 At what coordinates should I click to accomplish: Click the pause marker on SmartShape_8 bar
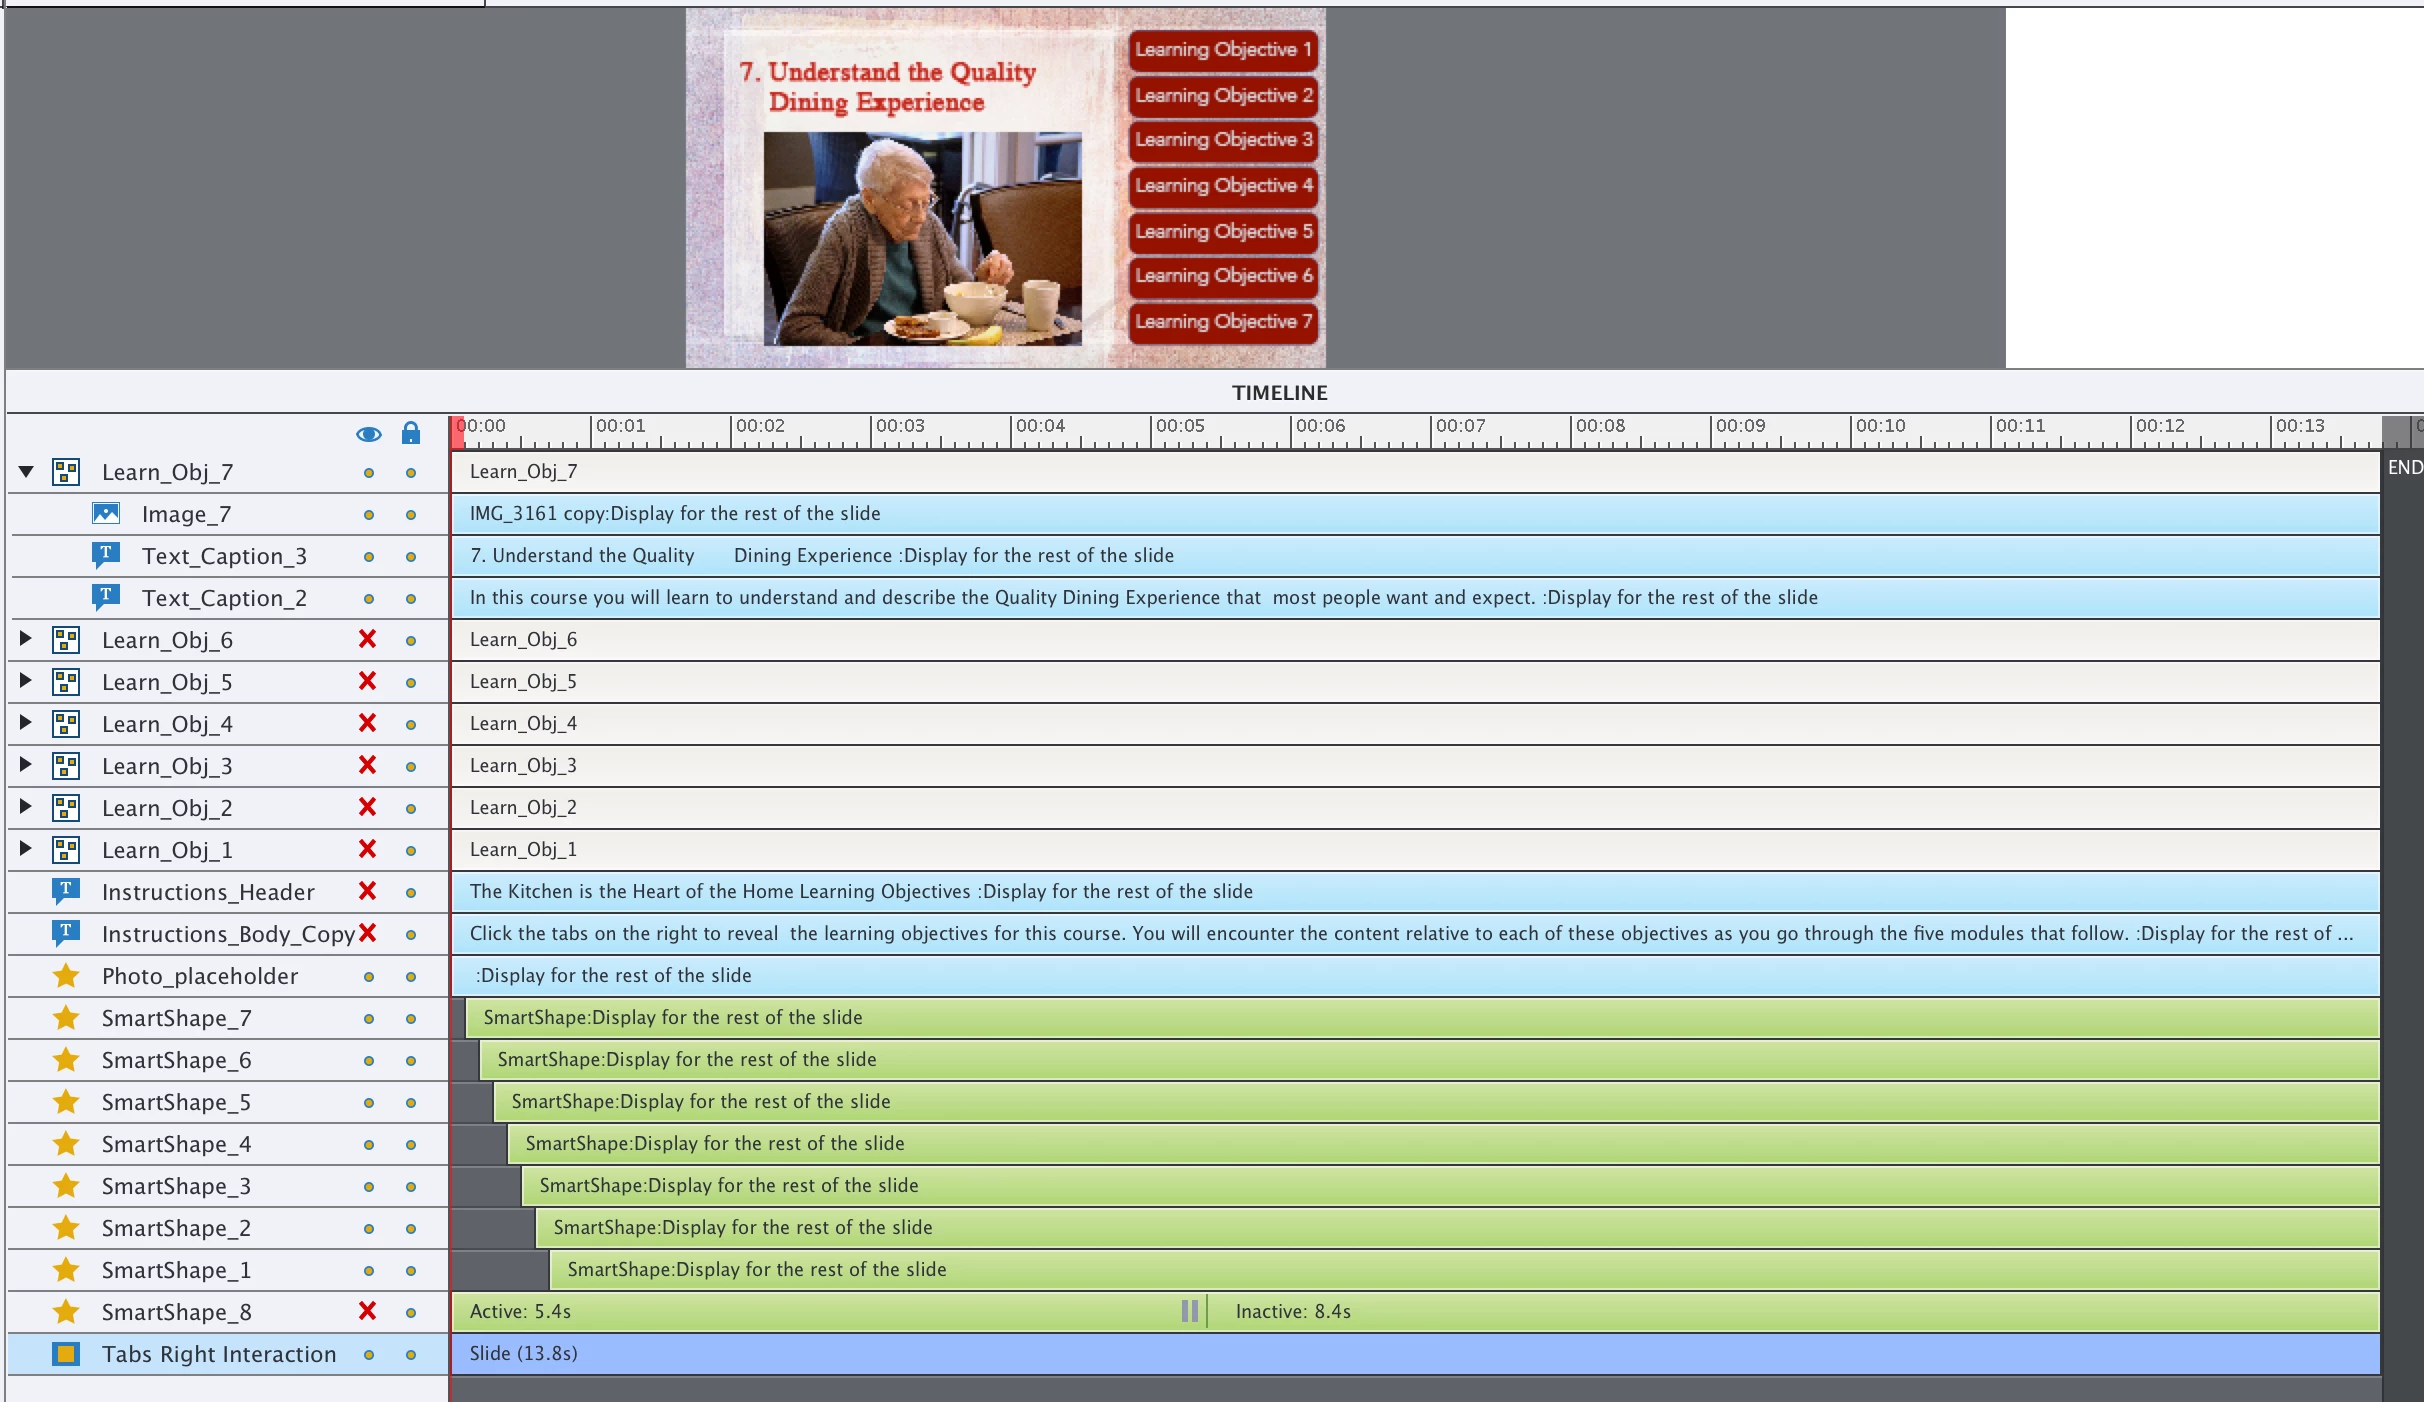(1190, 1311)
